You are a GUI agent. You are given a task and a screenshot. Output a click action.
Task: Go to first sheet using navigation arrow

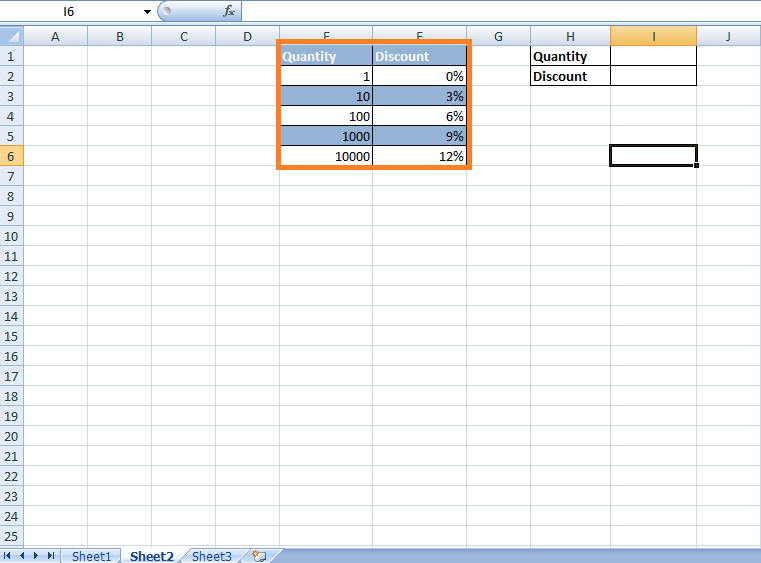pos(9,556)
